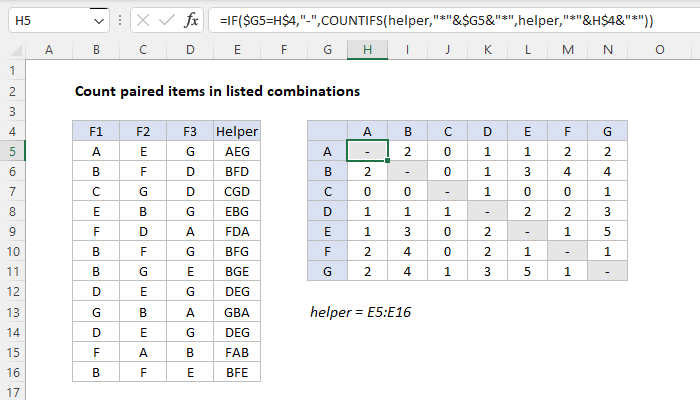The height and width of the screenshot is (400, 700).
Task: Click matrix row label 'E' in column G
Action: pos(327,232)
